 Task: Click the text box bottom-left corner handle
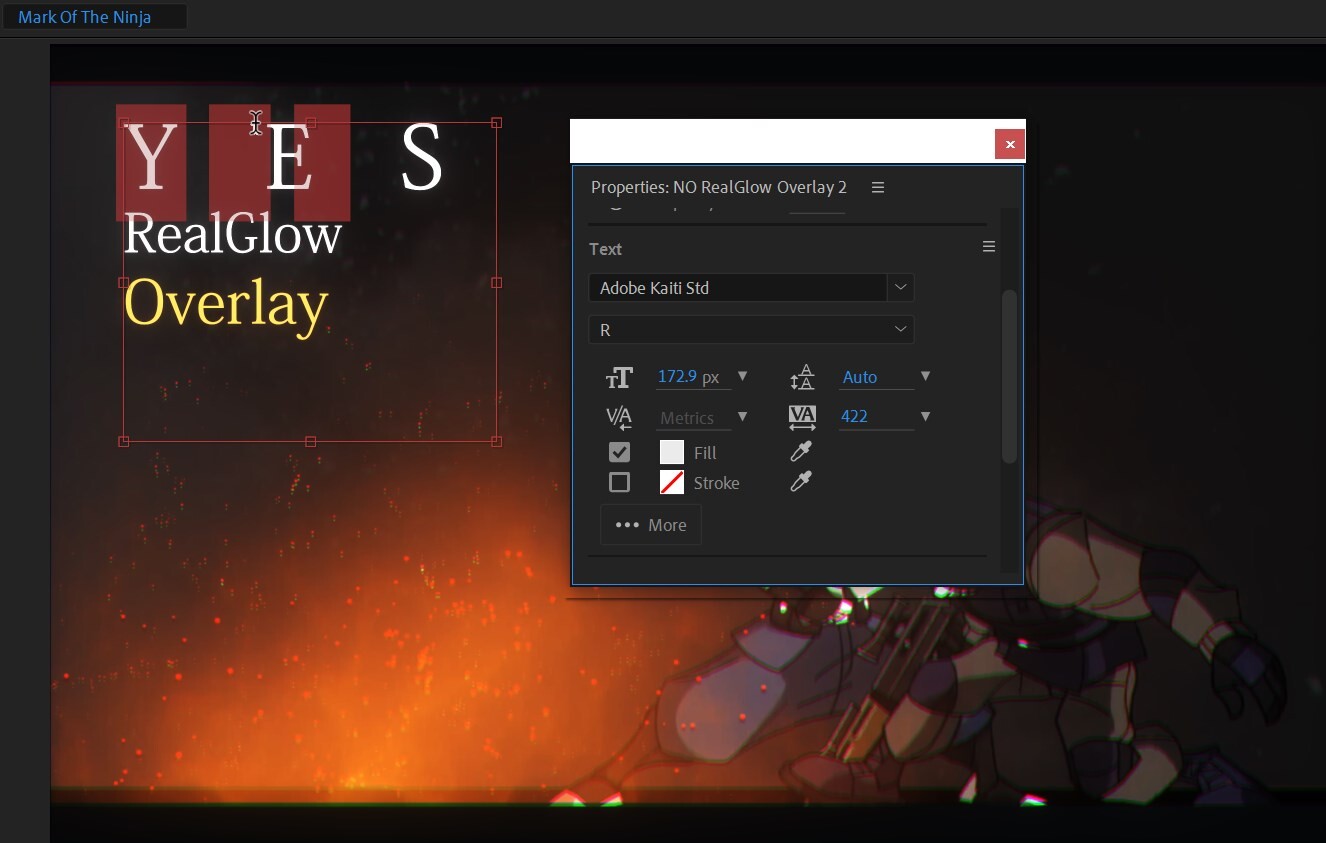(124, 441)
